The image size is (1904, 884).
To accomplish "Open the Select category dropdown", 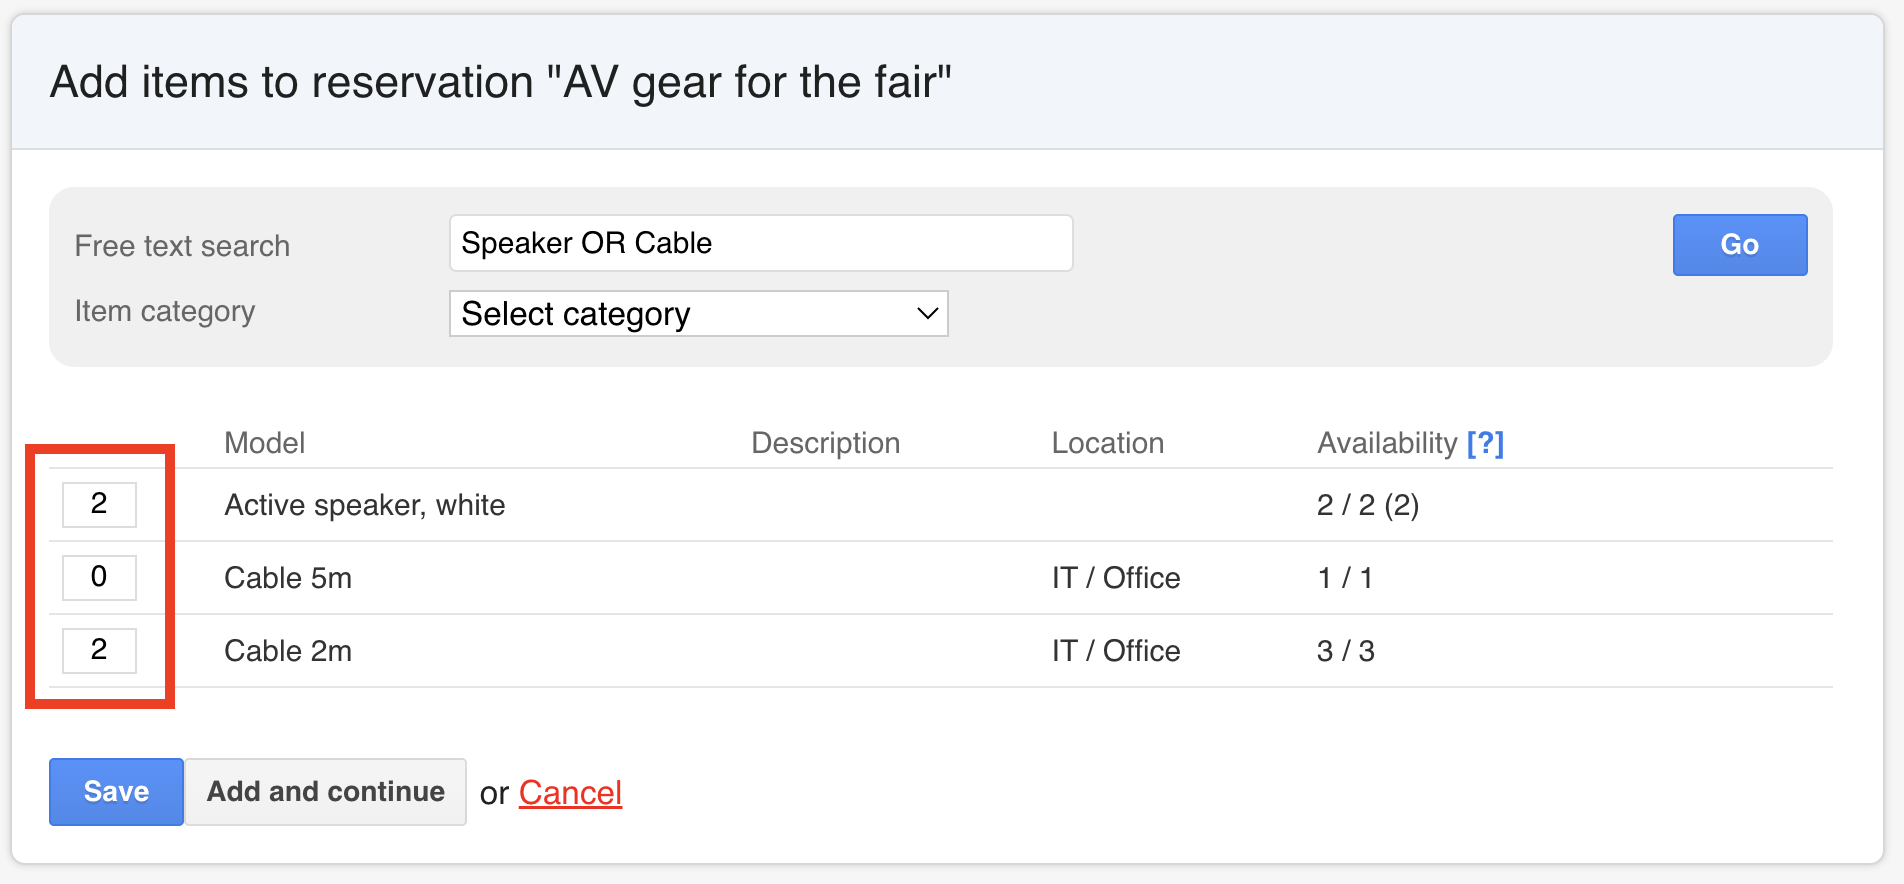I will point(698,314).
